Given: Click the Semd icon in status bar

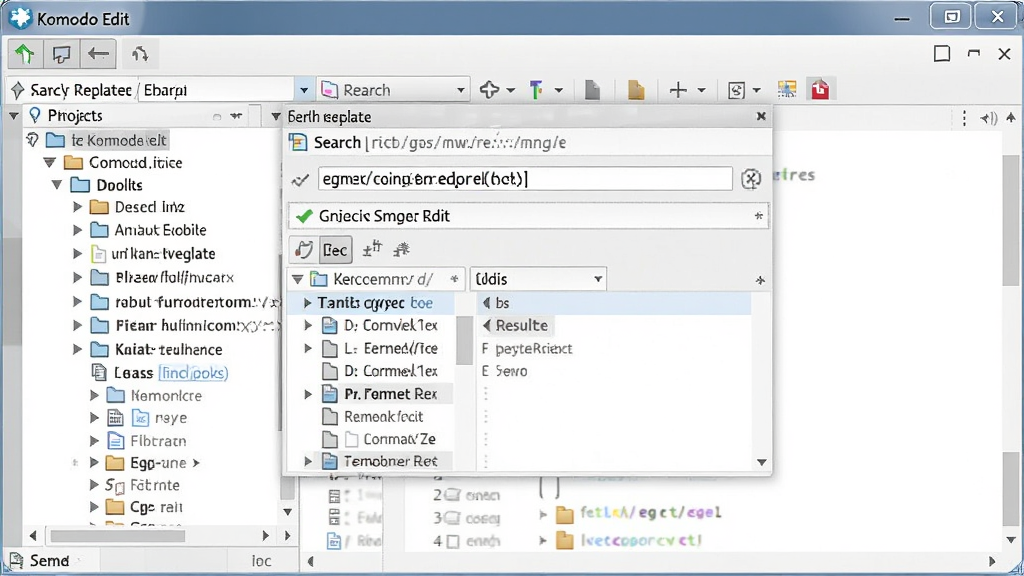Looking at the screenshot, I should click(15, 560).
